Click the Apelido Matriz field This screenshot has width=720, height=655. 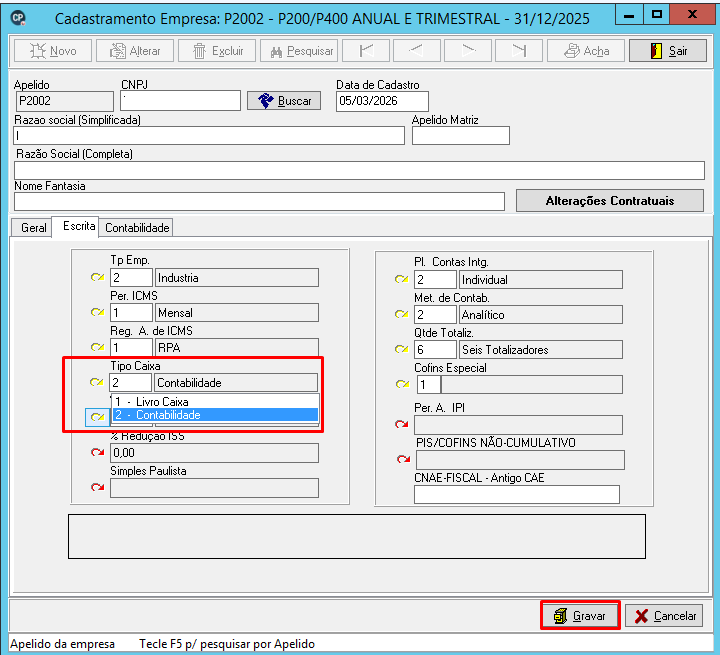coord(461,136)
